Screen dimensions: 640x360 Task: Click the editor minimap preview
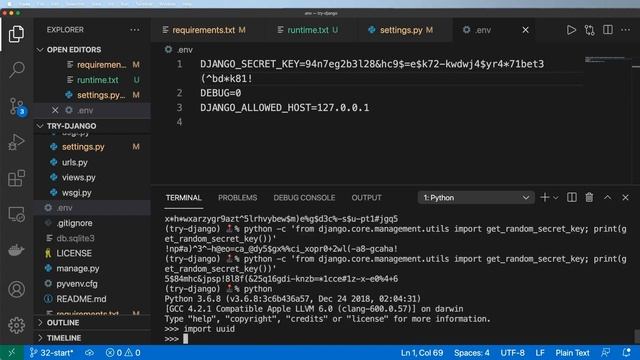click(x=605, y=60)
